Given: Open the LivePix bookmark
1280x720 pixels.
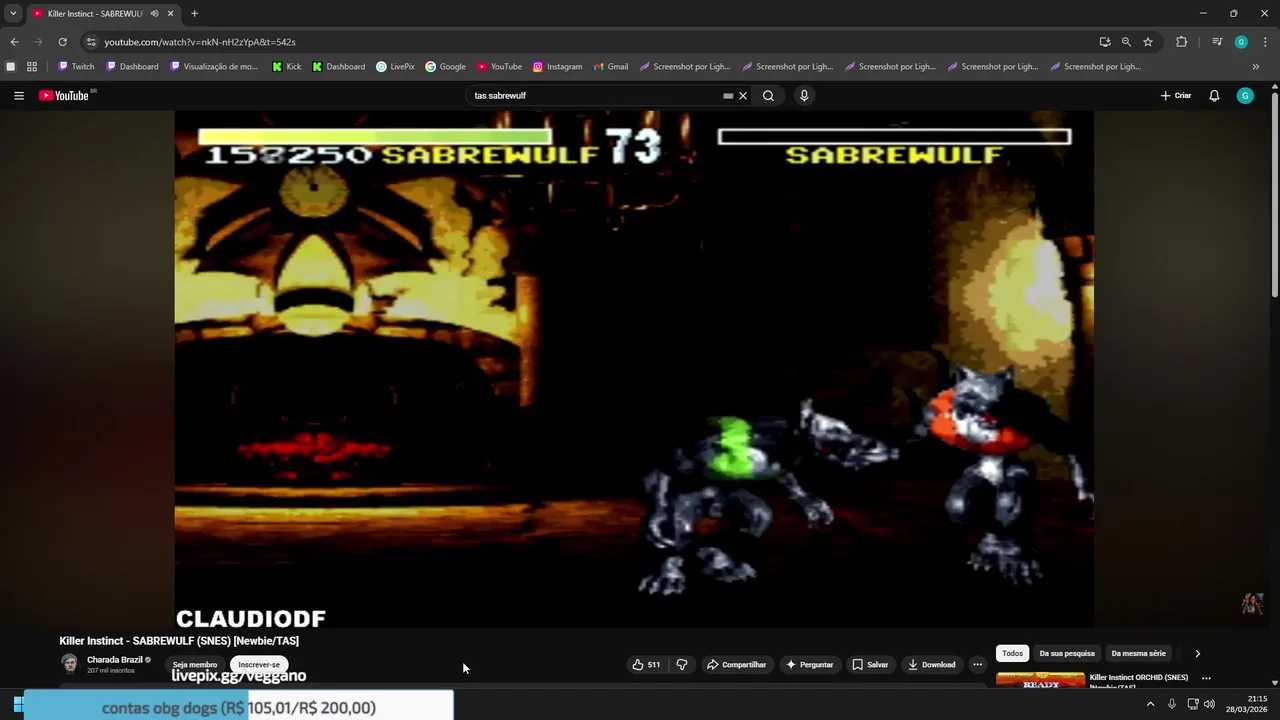Looking at the screenshot, I should pos(395,67).
